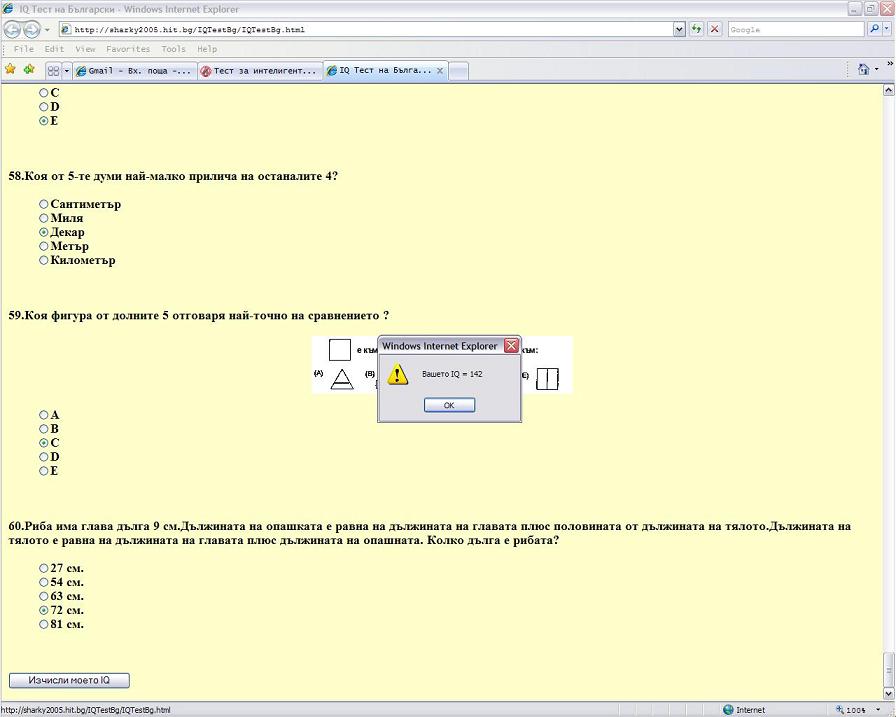
Task: Click the page scrollbar down arrow
Action: tap(889, 694)
